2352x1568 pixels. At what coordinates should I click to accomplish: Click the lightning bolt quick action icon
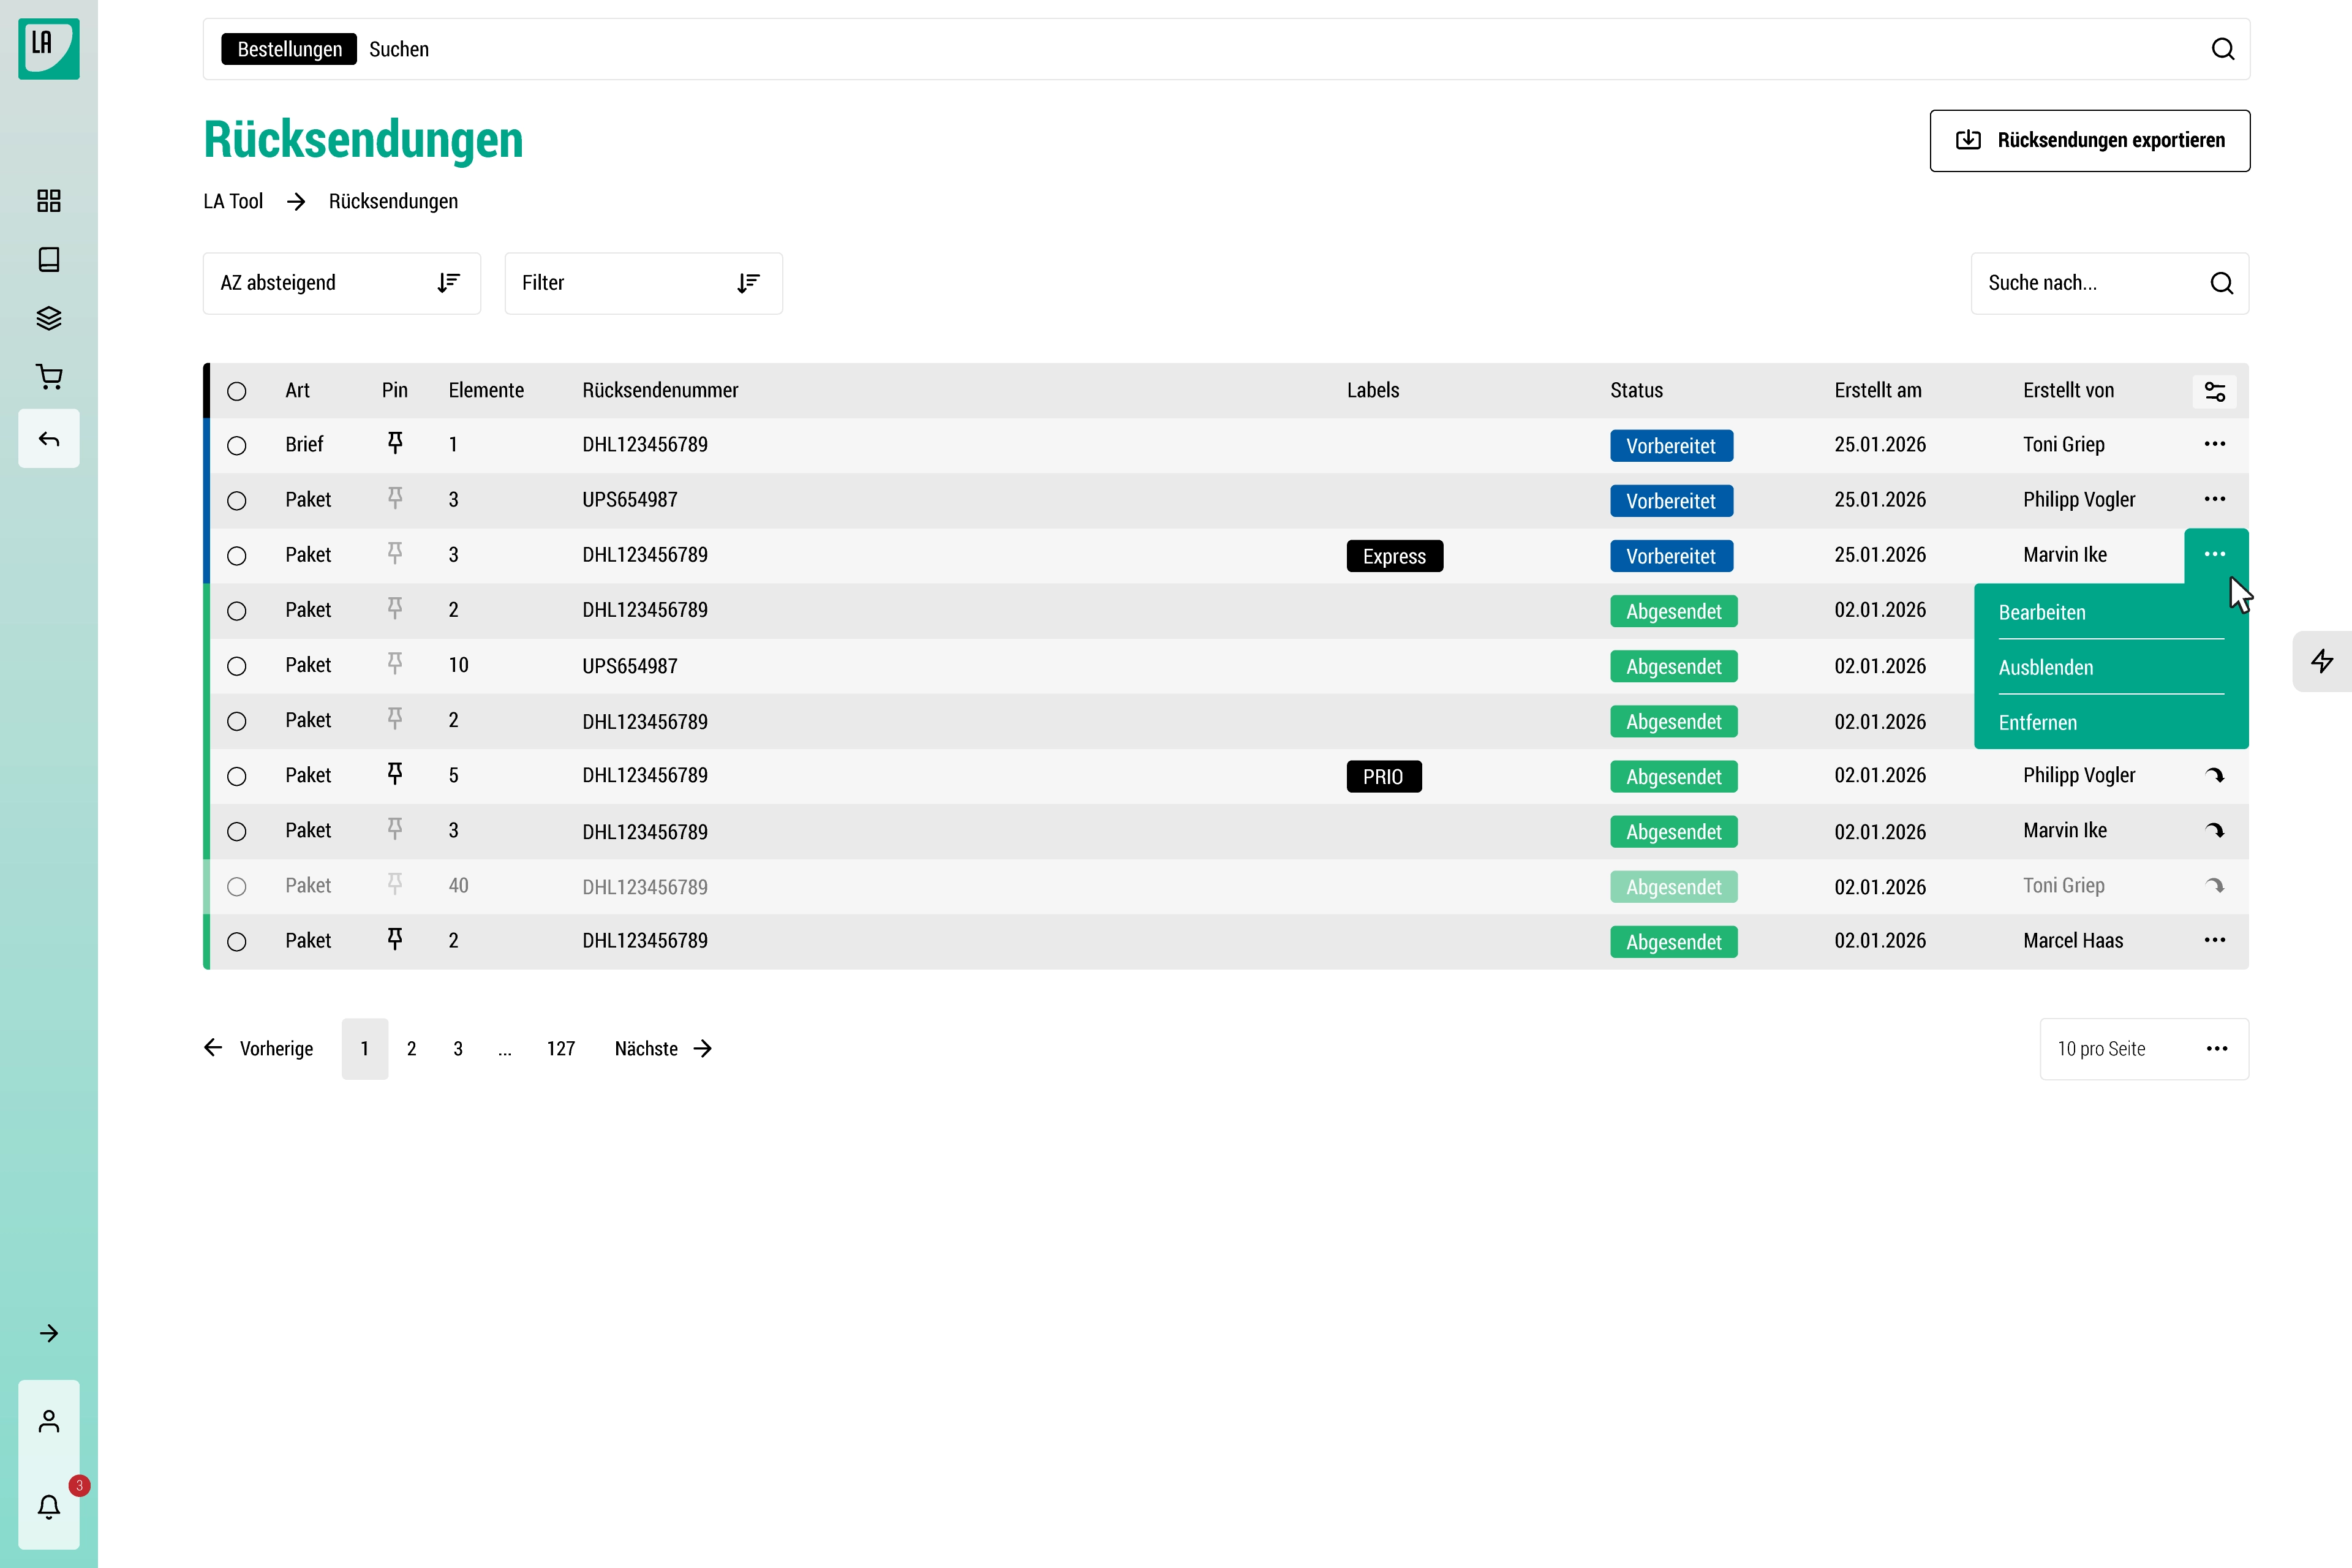pyautogui.click(x=2322, y=661)
